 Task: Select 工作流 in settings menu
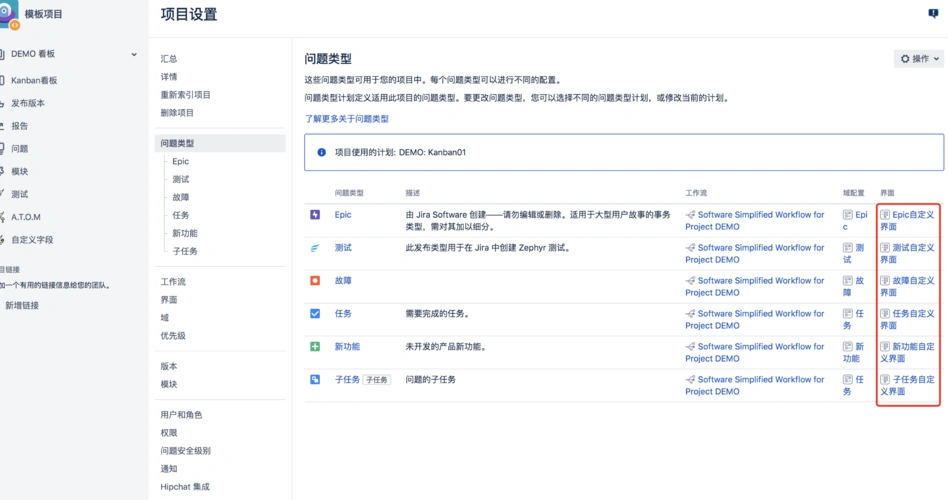point(173,282)
